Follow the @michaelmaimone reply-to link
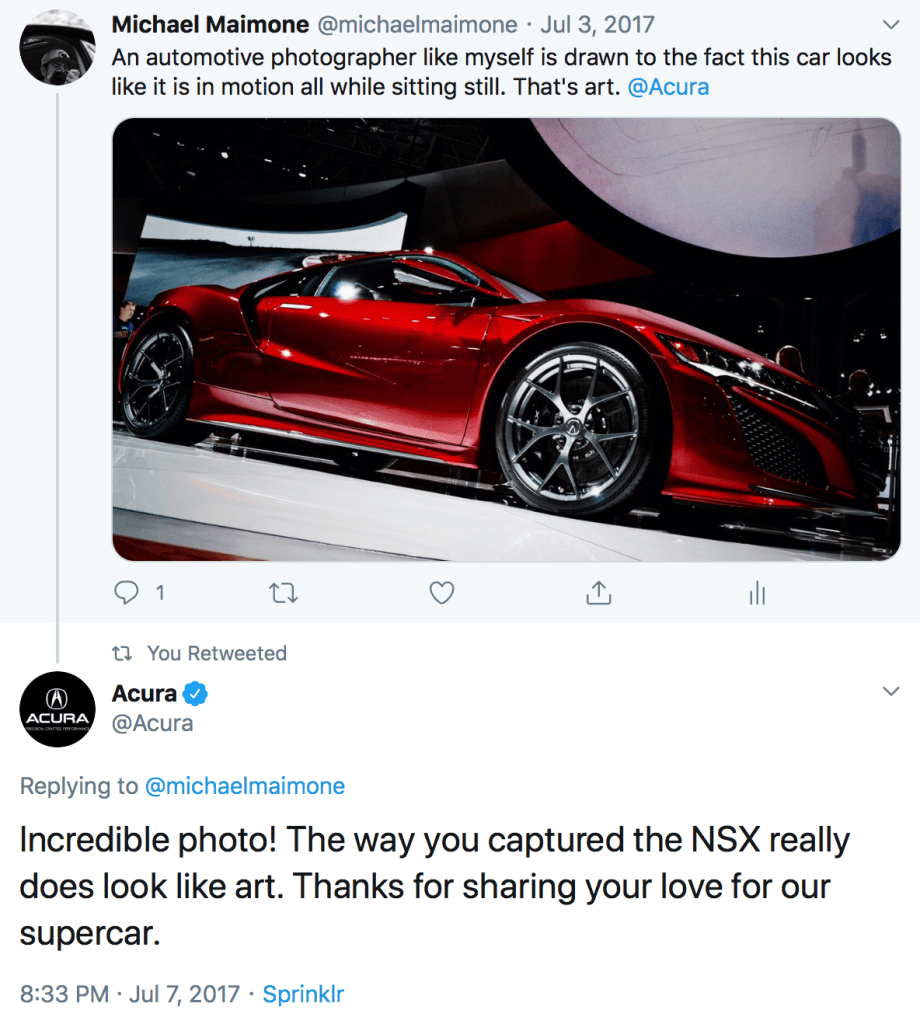 pos(245,786)
